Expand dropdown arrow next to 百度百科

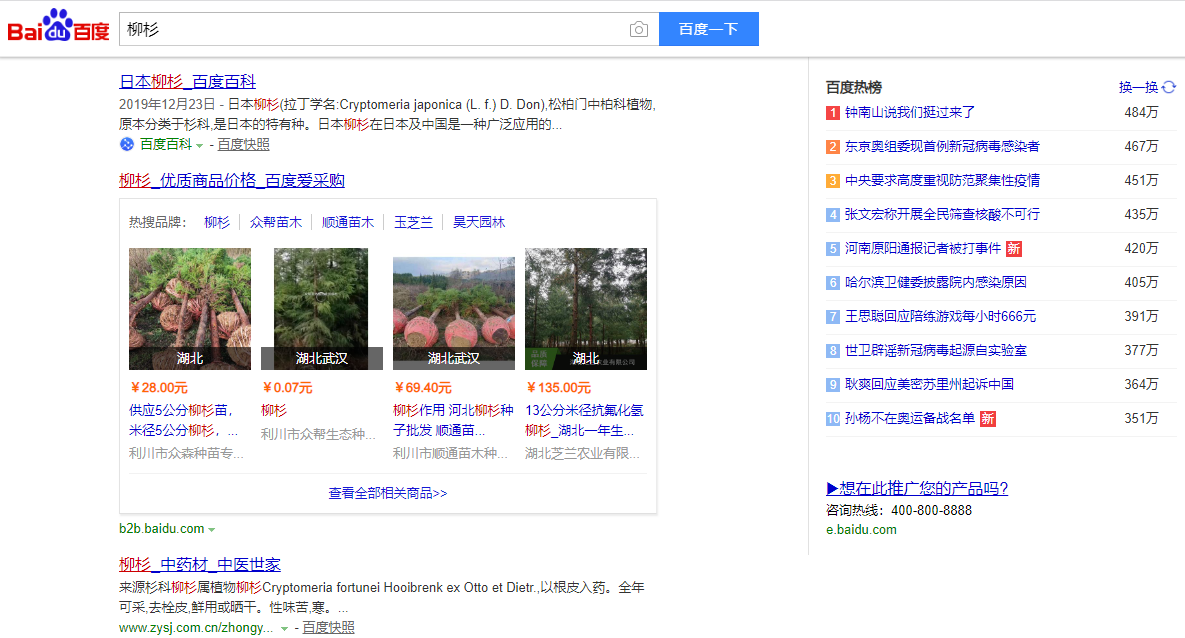[199, 145]
